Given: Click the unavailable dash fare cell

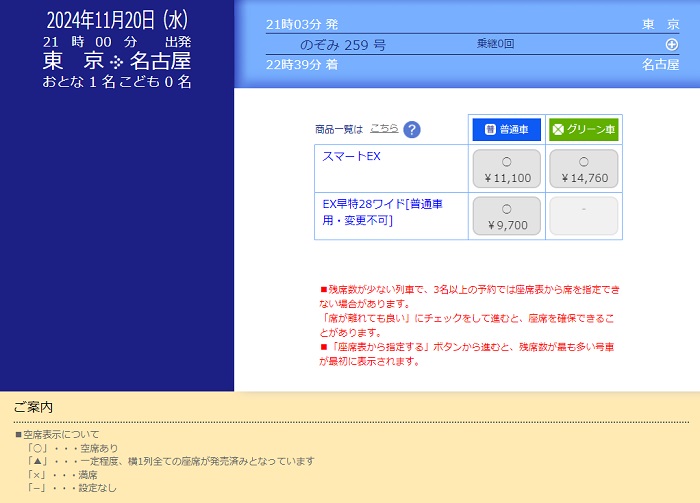Looking at the screenshot, I should pyautogui.click(x=583, y=216).
